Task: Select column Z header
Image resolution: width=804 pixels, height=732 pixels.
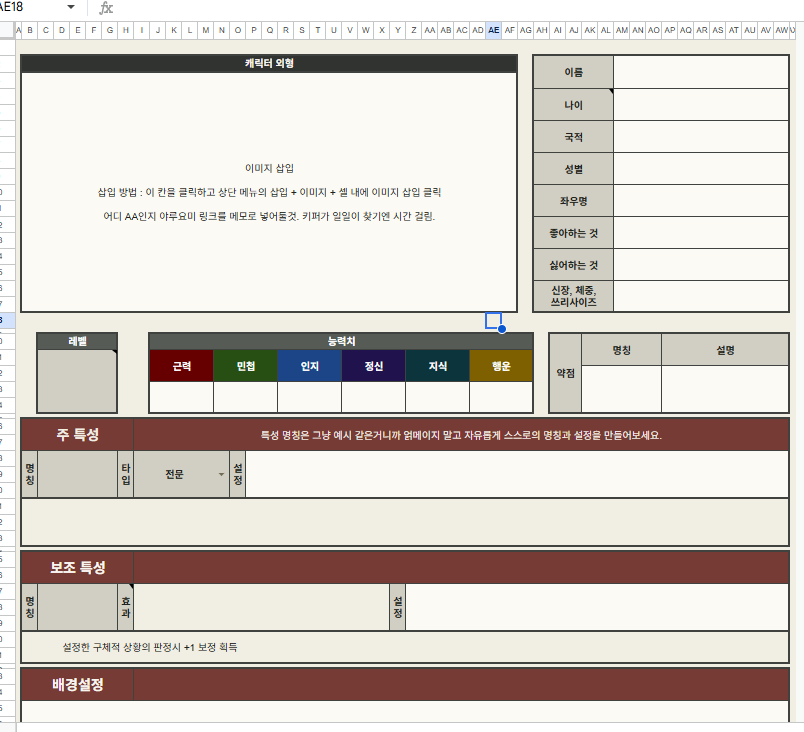Action: 414,30
